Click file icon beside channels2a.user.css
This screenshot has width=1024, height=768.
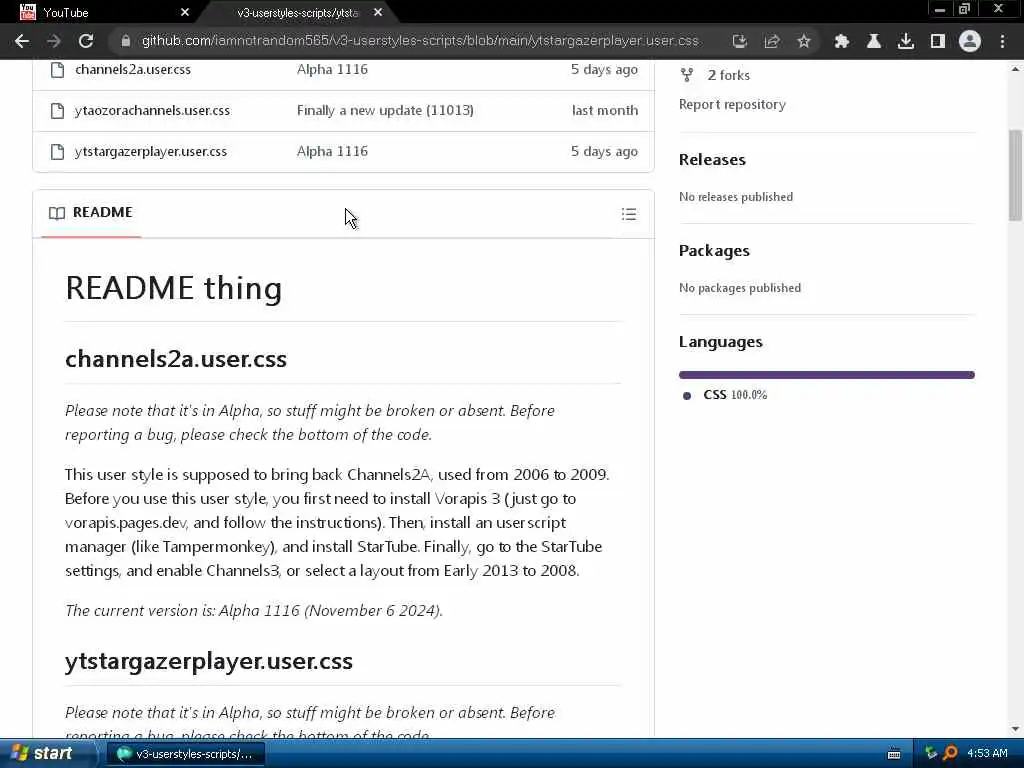[57, 69]
